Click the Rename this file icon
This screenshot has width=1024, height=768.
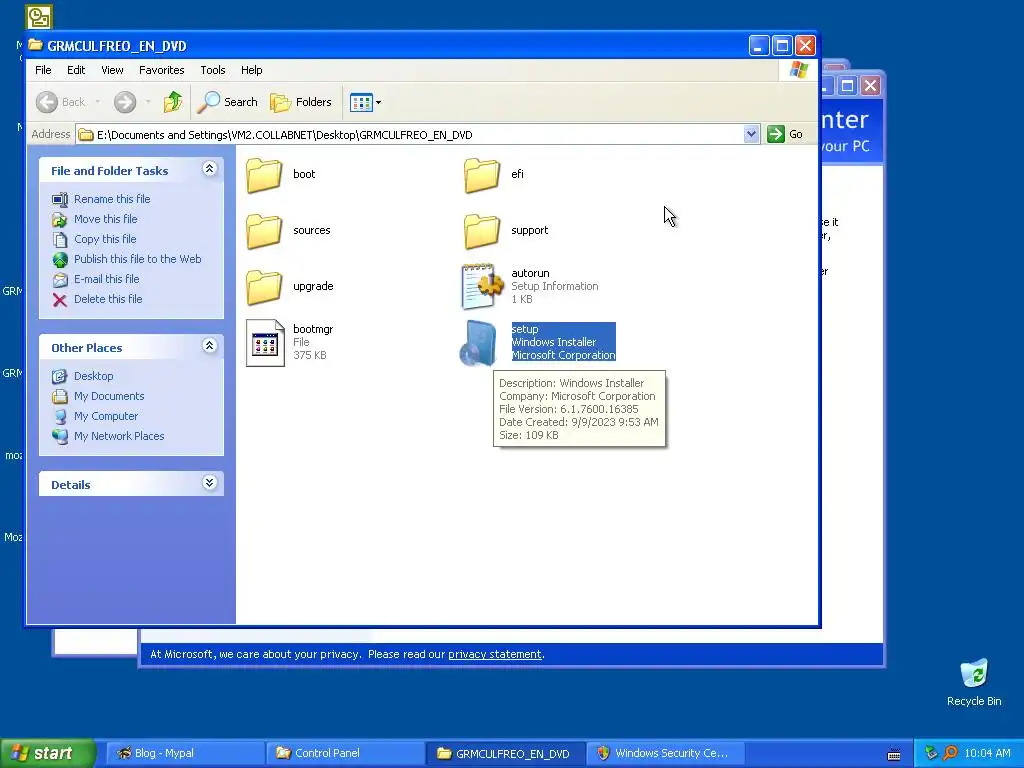pos(60,199)
